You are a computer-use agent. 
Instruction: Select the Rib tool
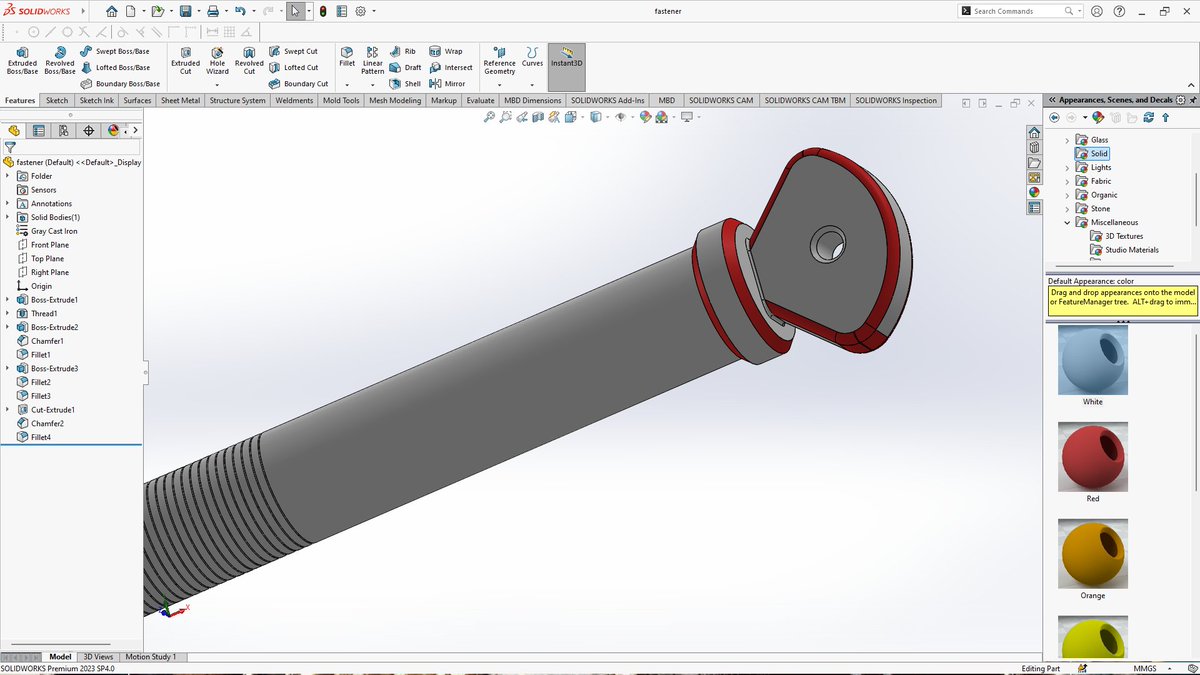(403, 51)
